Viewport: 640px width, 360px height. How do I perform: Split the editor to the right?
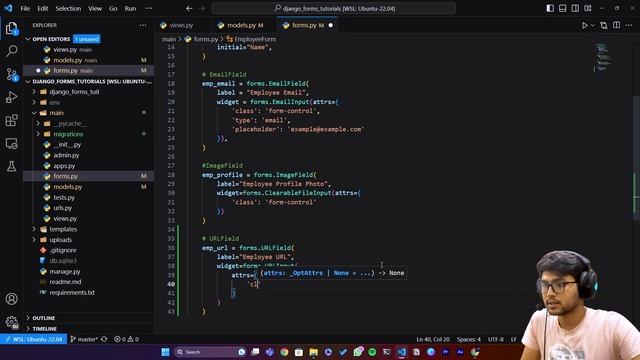tap(616, 25)
